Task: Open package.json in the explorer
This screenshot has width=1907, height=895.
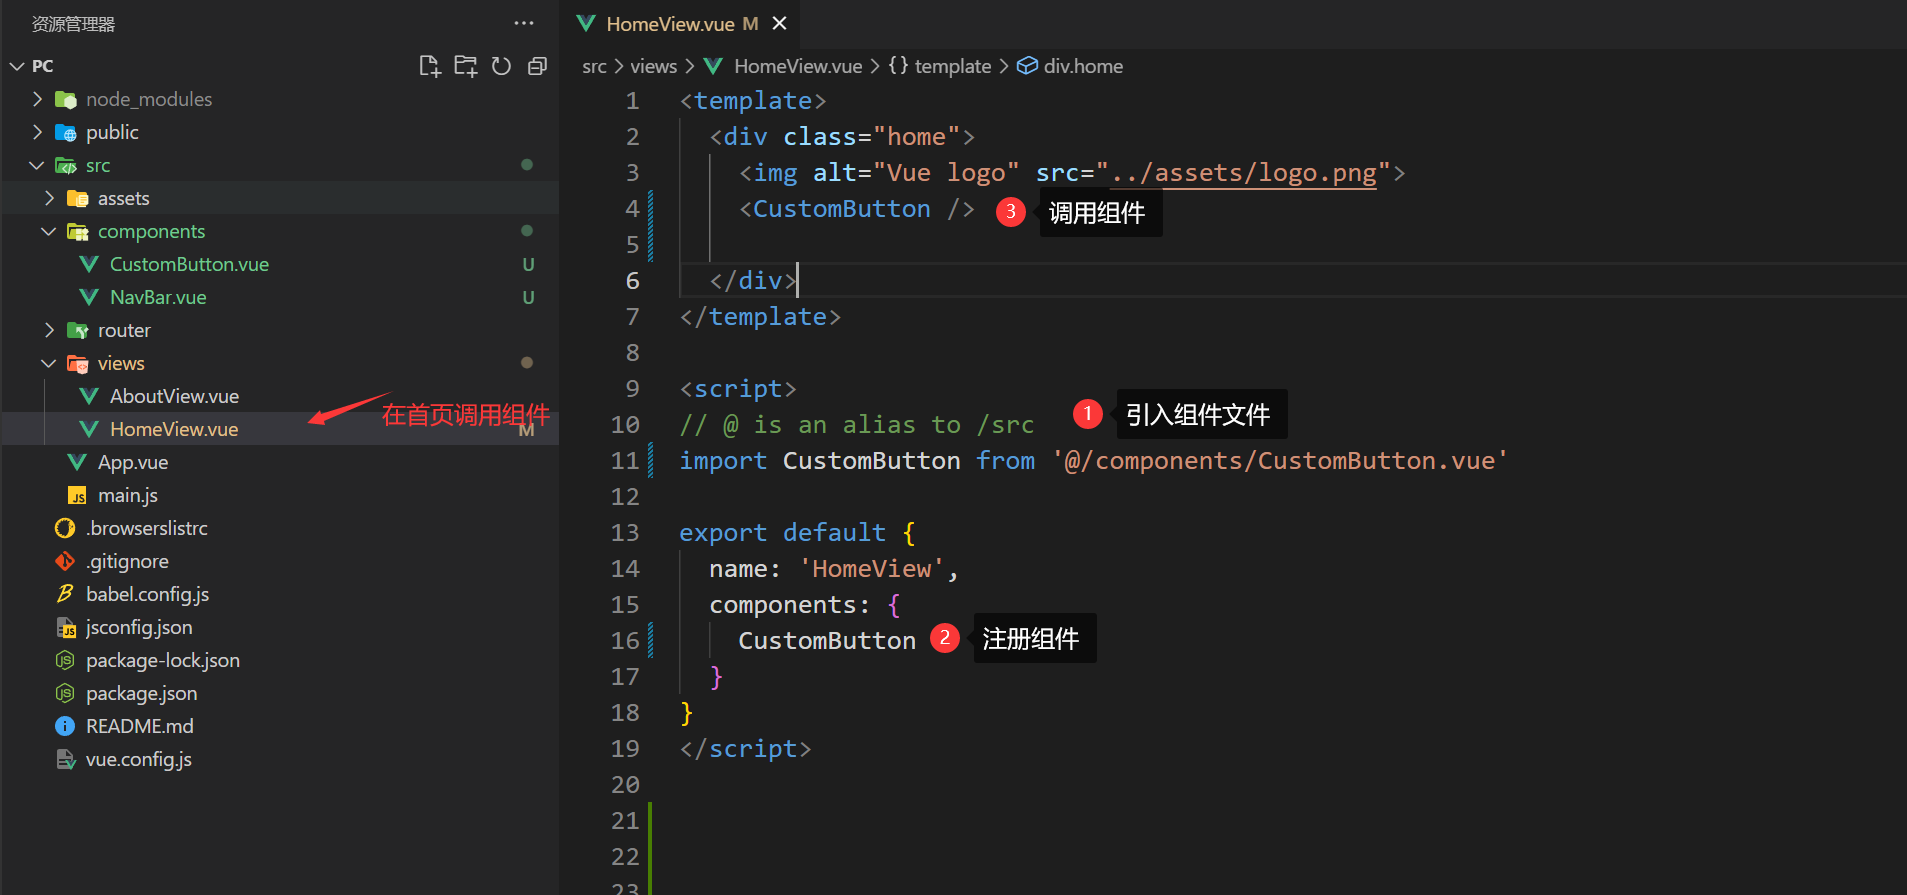Action: tap(141, 693)
